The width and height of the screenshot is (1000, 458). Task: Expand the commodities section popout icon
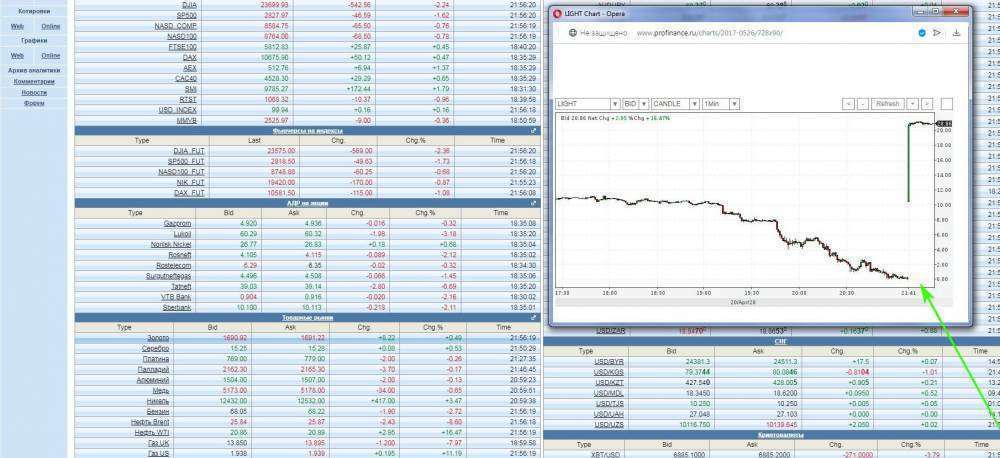pos(534,317)
